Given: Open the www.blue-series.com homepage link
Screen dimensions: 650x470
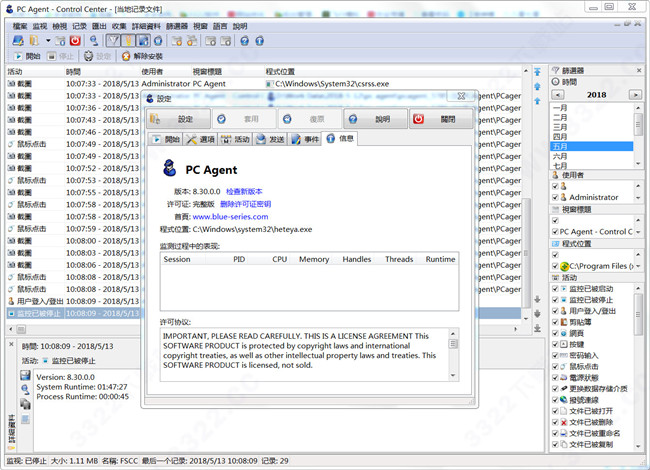Looking at the screenshot, I should 230,216.
